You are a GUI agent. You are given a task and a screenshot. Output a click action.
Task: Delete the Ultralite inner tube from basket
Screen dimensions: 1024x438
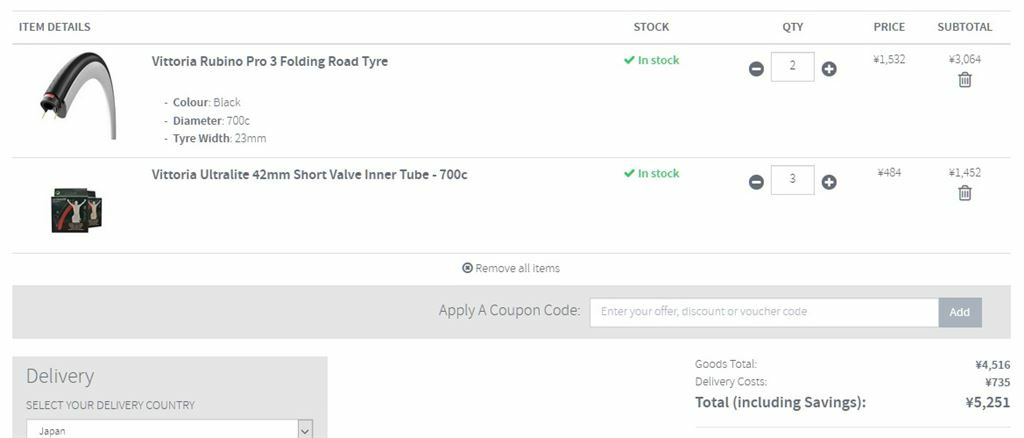[x=965, y=193]
